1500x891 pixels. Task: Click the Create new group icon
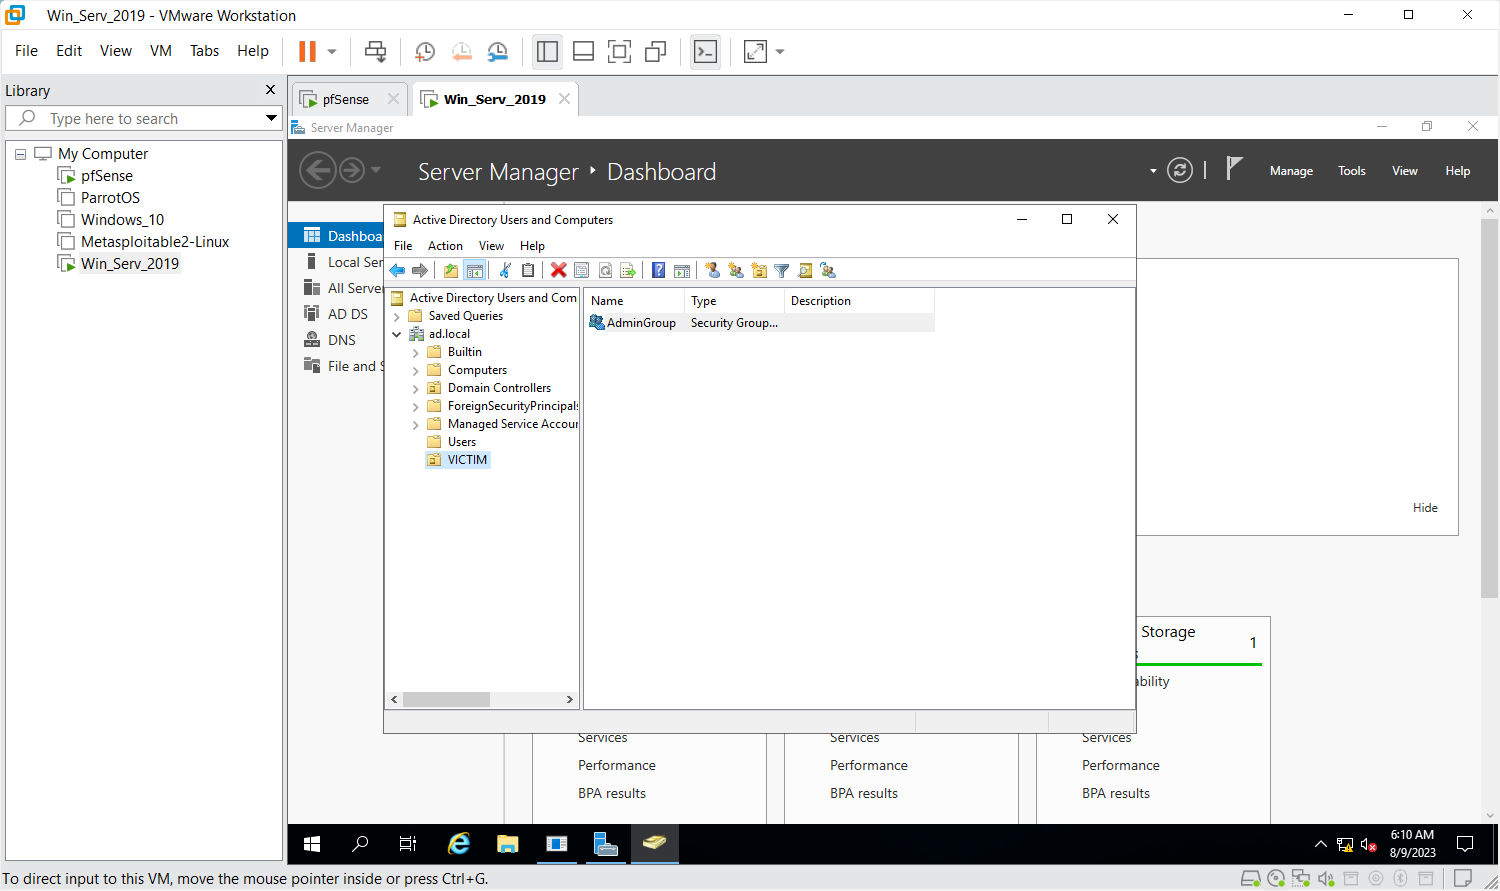click(x=736, y=270)
